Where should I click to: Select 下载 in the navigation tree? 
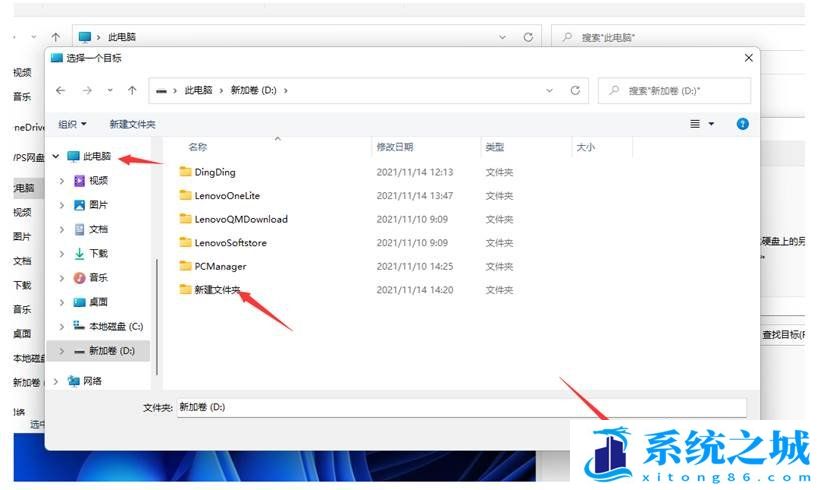(98, 254)
